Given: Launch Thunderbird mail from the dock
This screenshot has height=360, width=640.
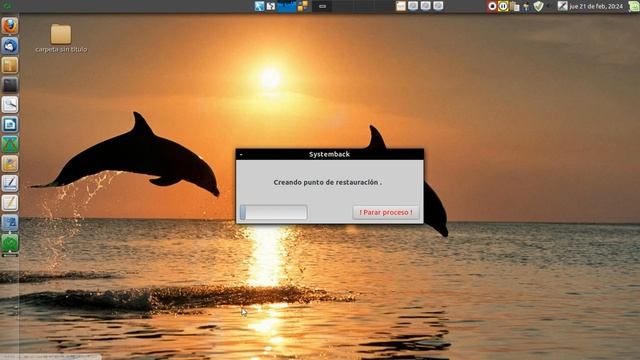Looking at the screenshot, I should pyautogui.click(x=10, y=46).
